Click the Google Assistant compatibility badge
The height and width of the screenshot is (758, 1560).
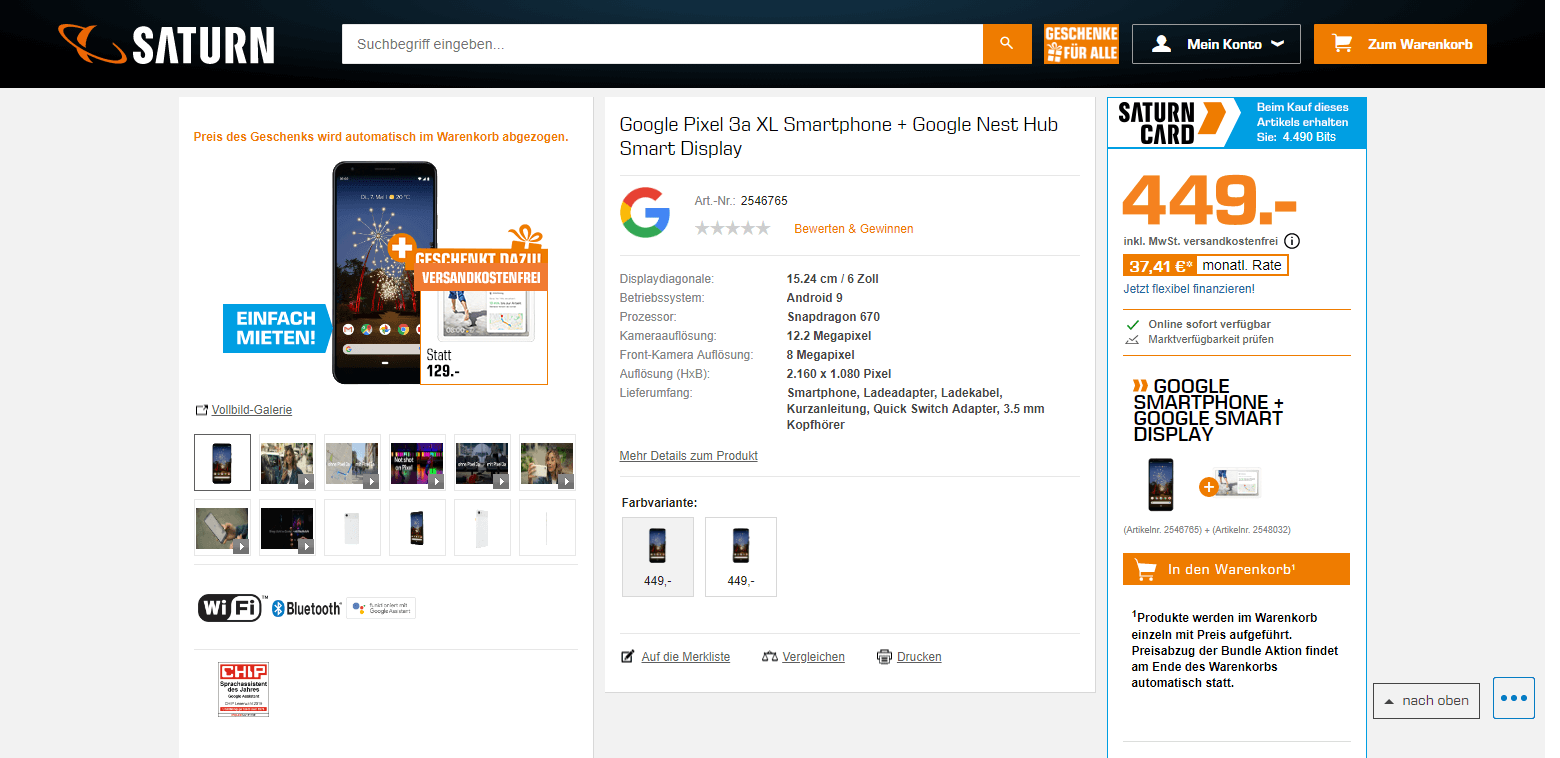(381, 608)
